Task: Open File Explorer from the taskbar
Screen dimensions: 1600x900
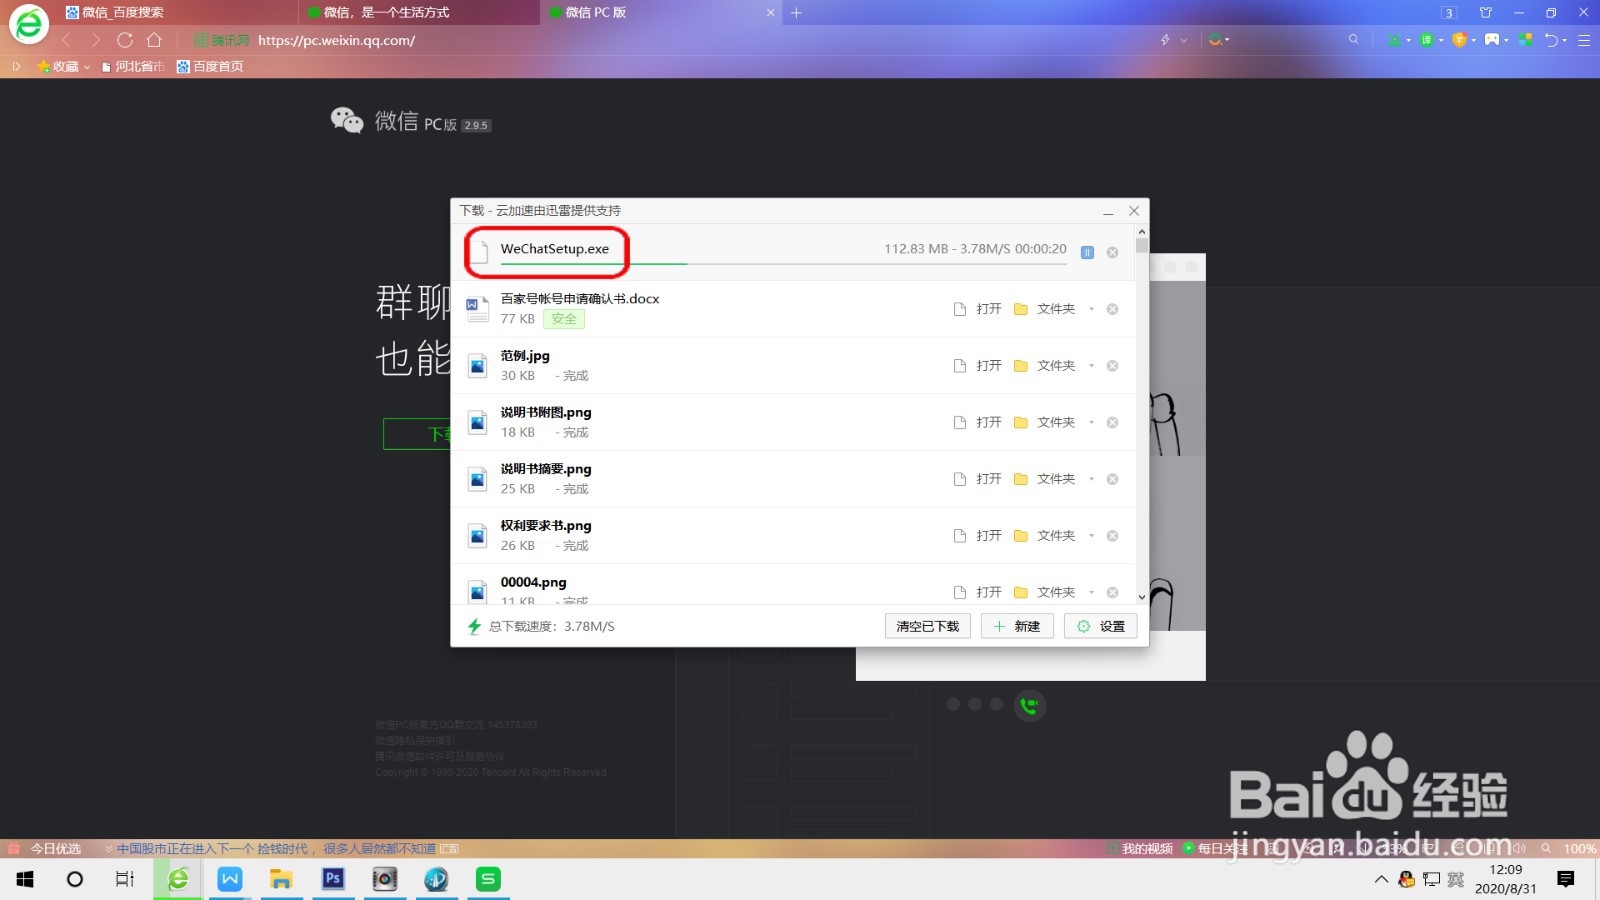Action: [x=281, y=879]
